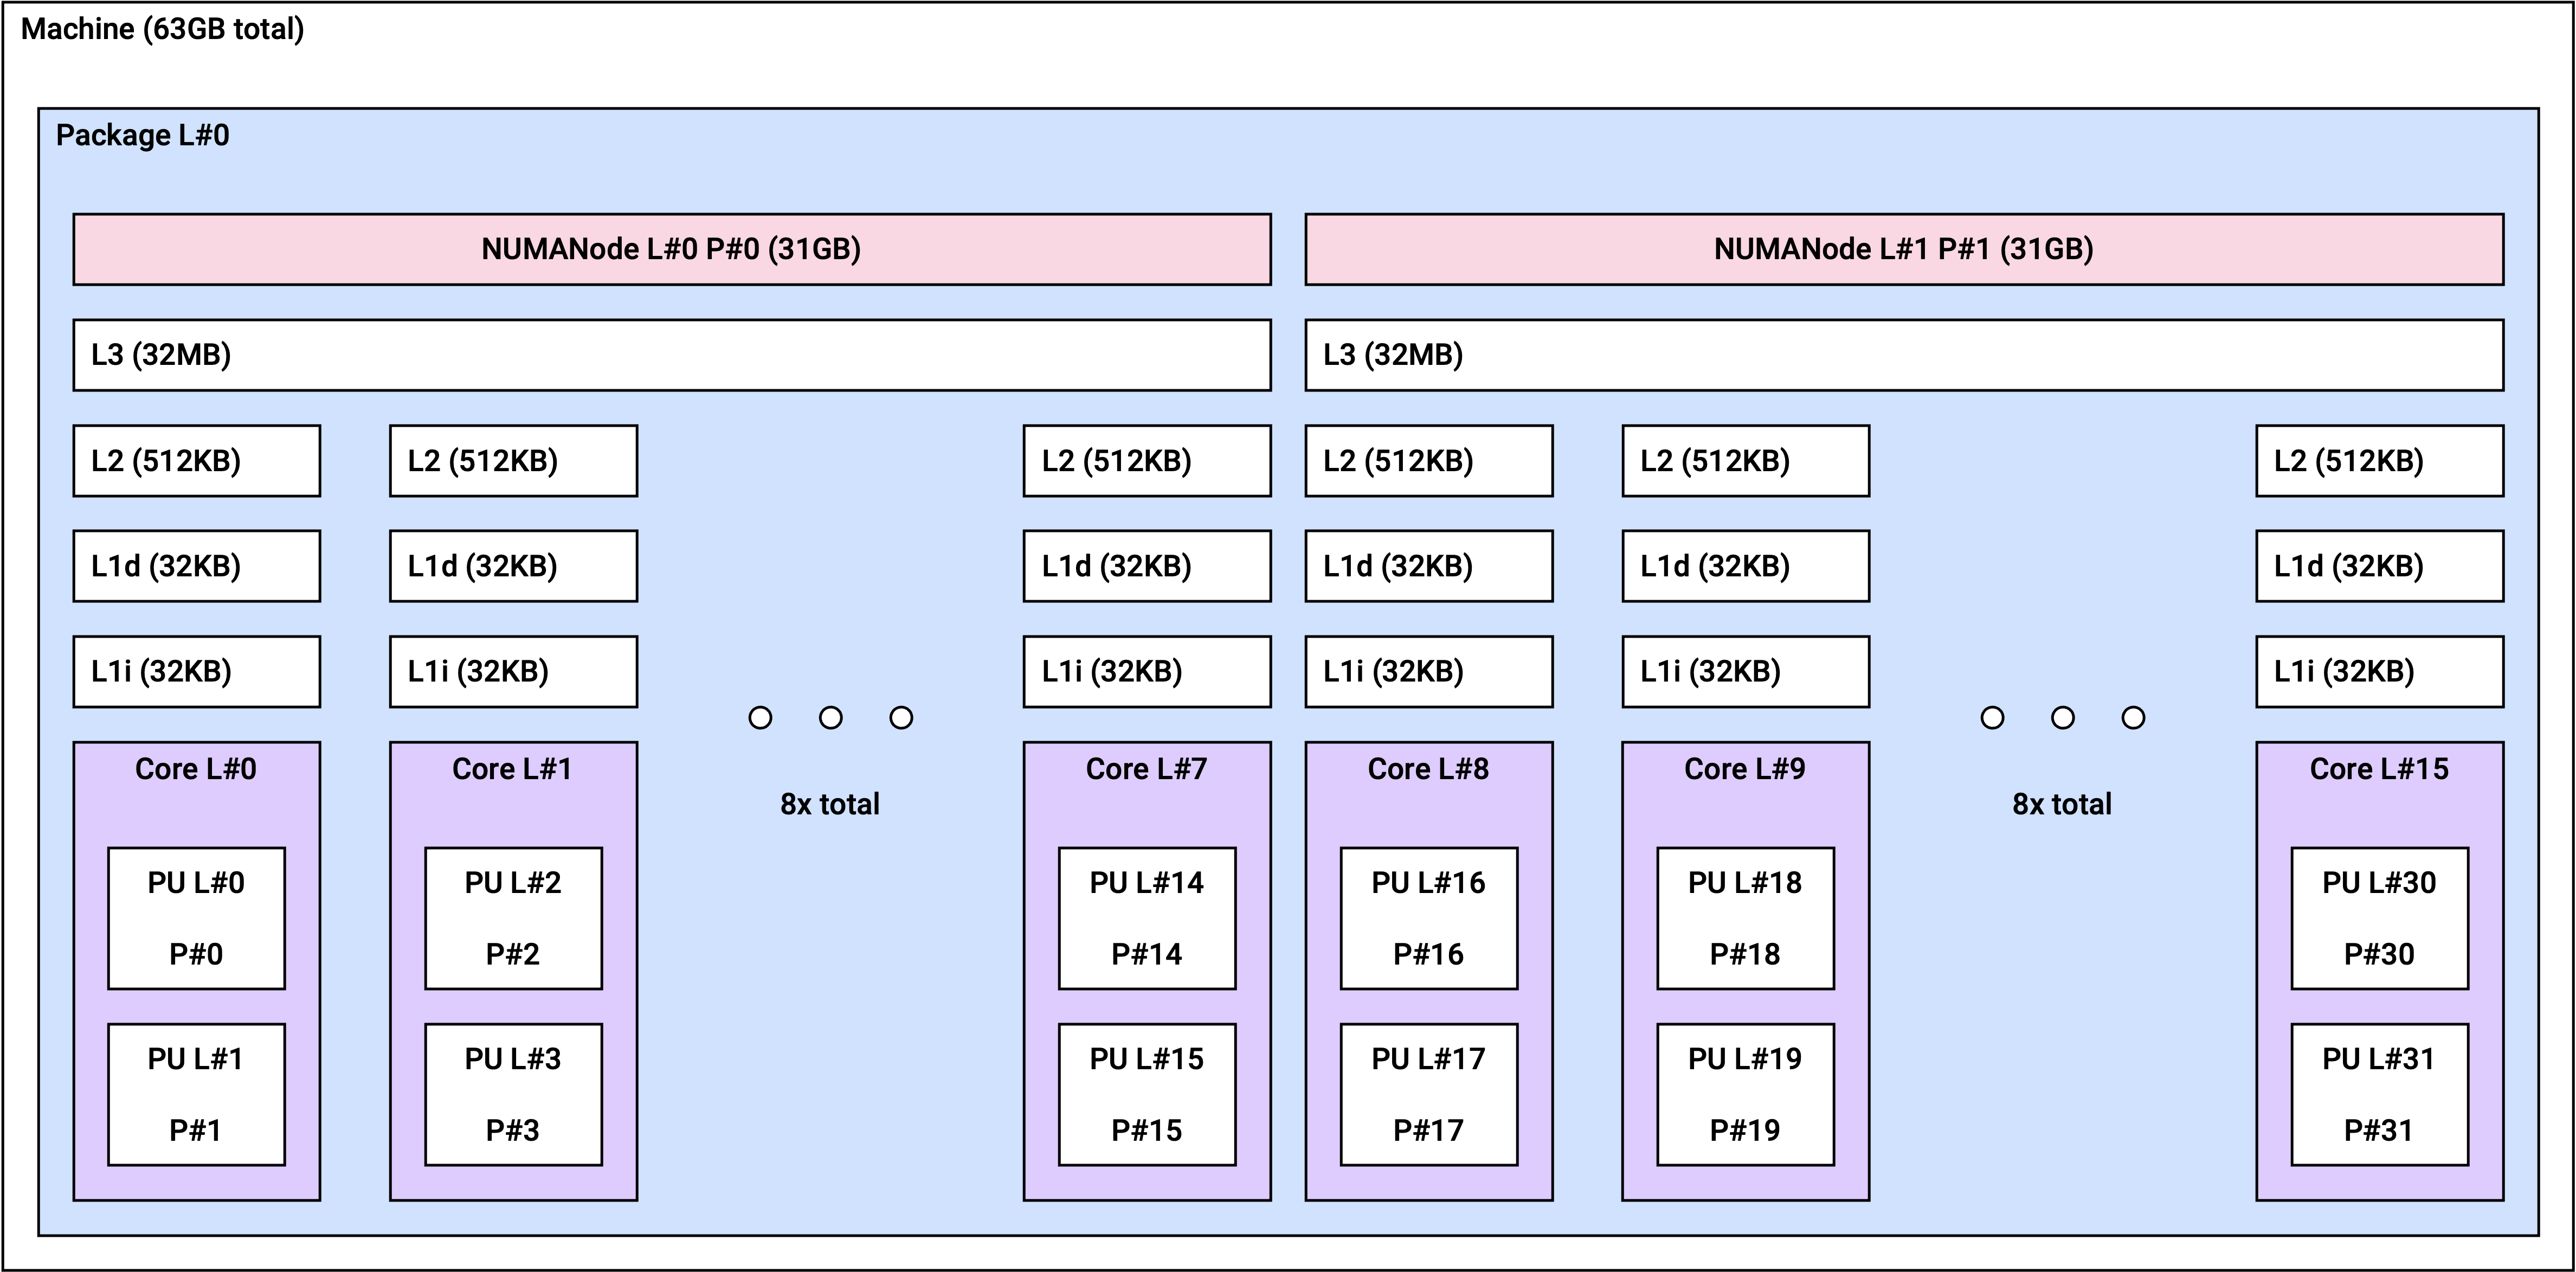Click "8x total" between Core L#9 and L#15

(2062, 804)
